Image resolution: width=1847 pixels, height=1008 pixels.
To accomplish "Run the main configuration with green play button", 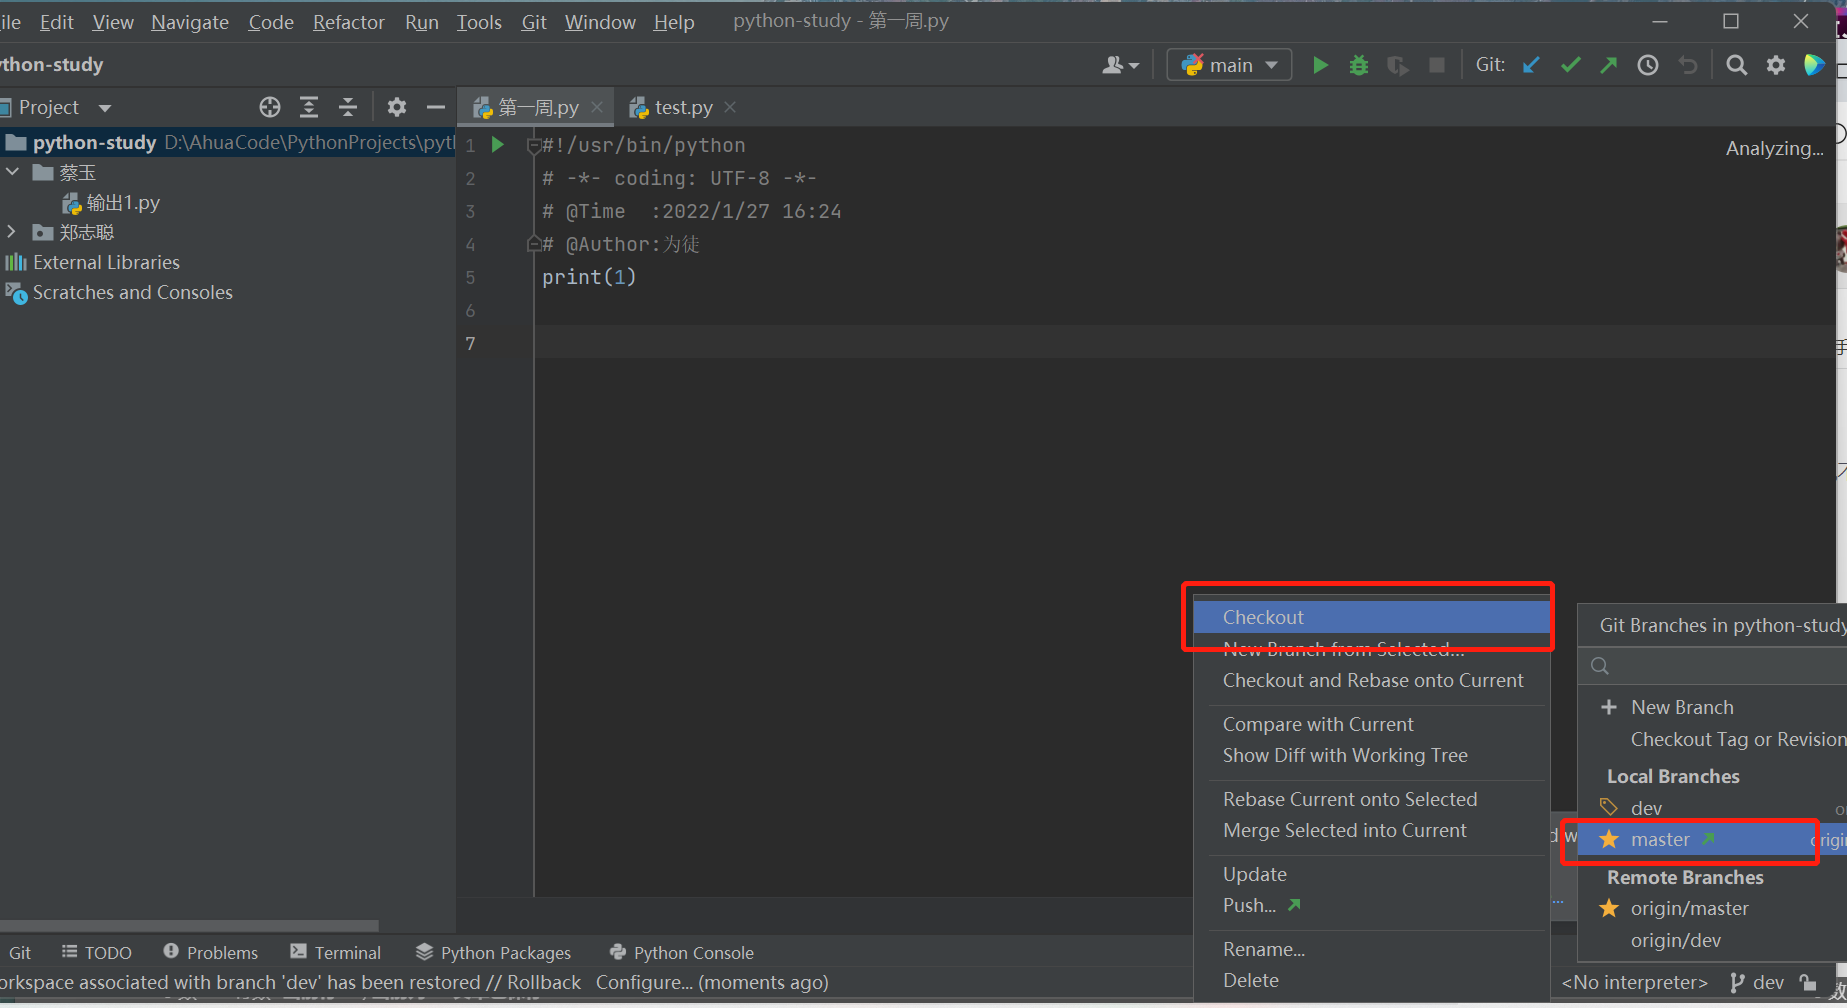I will tap(1320, 65).
